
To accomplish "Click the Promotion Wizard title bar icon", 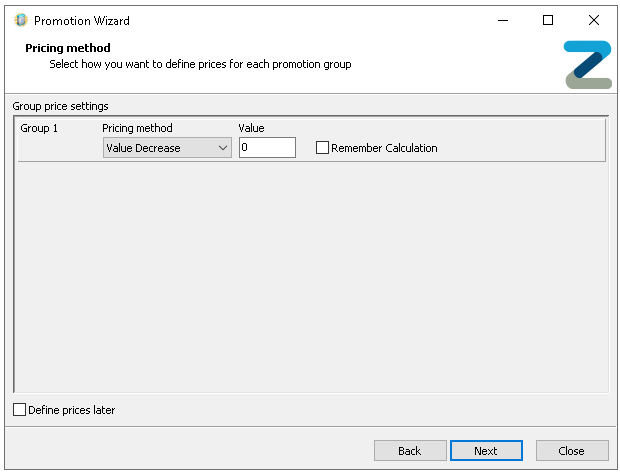I will 20,20.
